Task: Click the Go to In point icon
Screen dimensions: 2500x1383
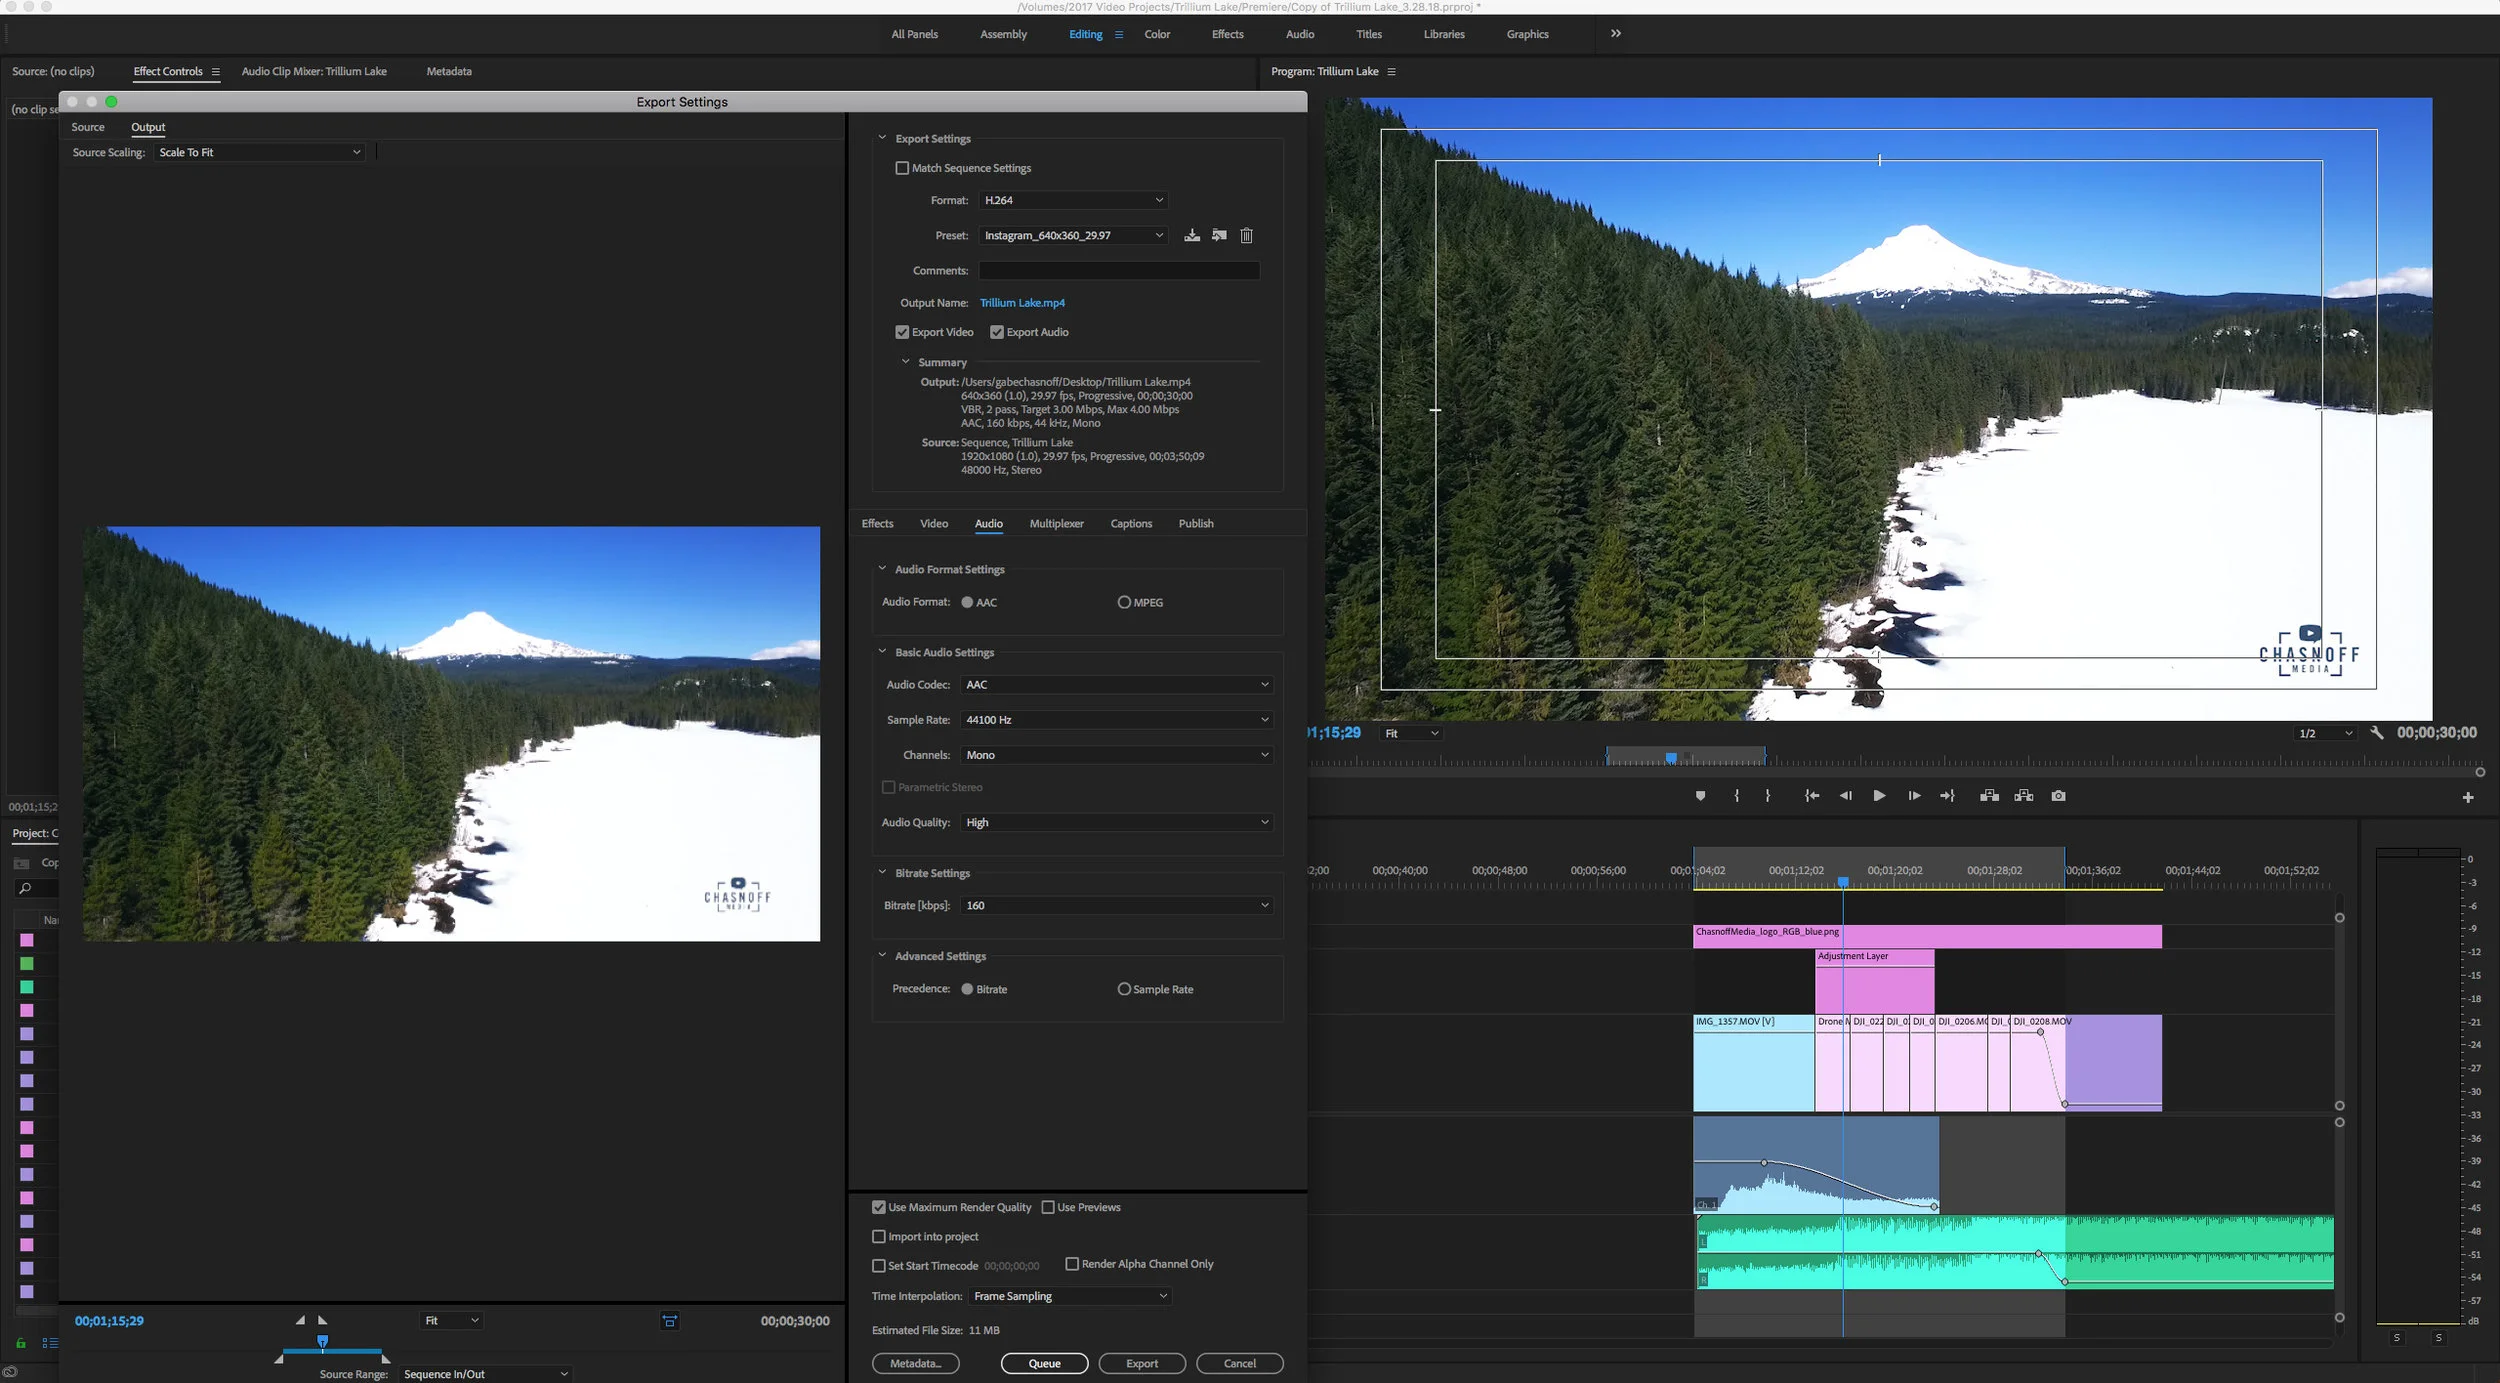Action: point(1811,796)
